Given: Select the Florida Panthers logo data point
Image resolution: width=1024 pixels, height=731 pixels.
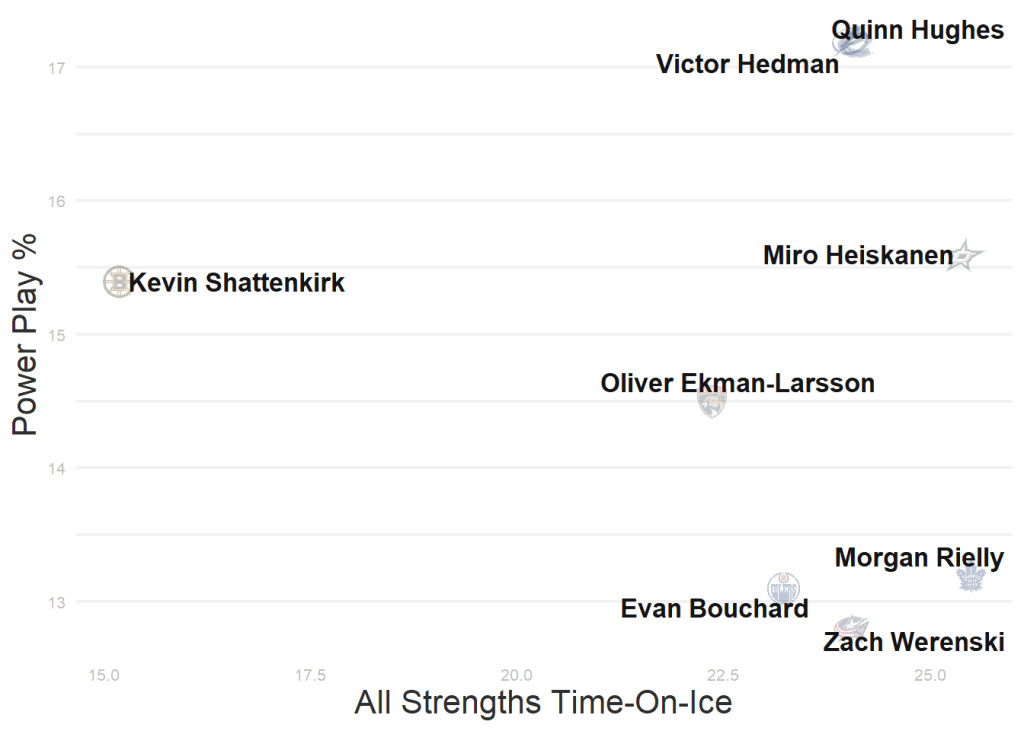Looking at the screenshot, I should coord(711,402).
